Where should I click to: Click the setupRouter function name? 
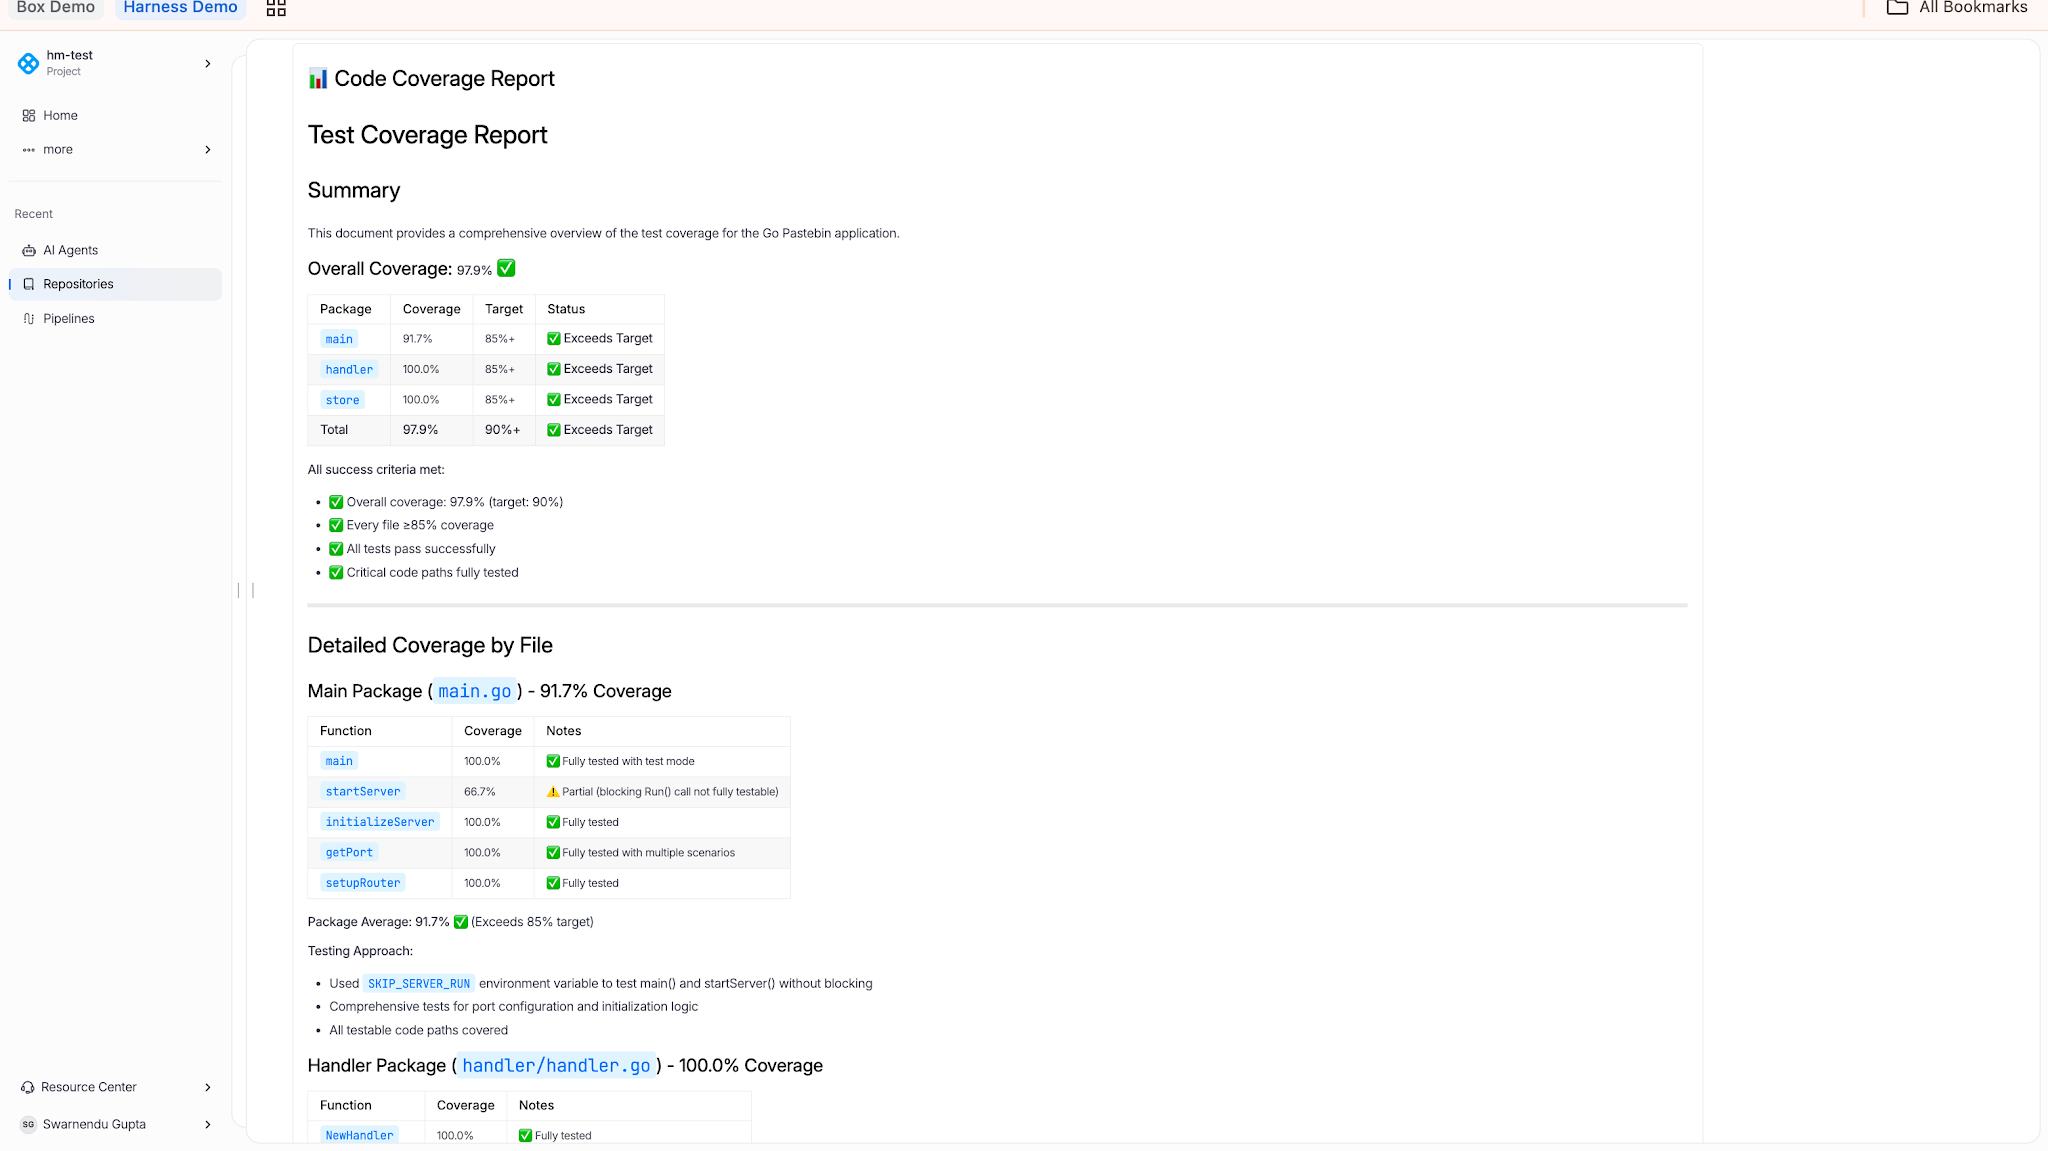[x=362, y=884]
